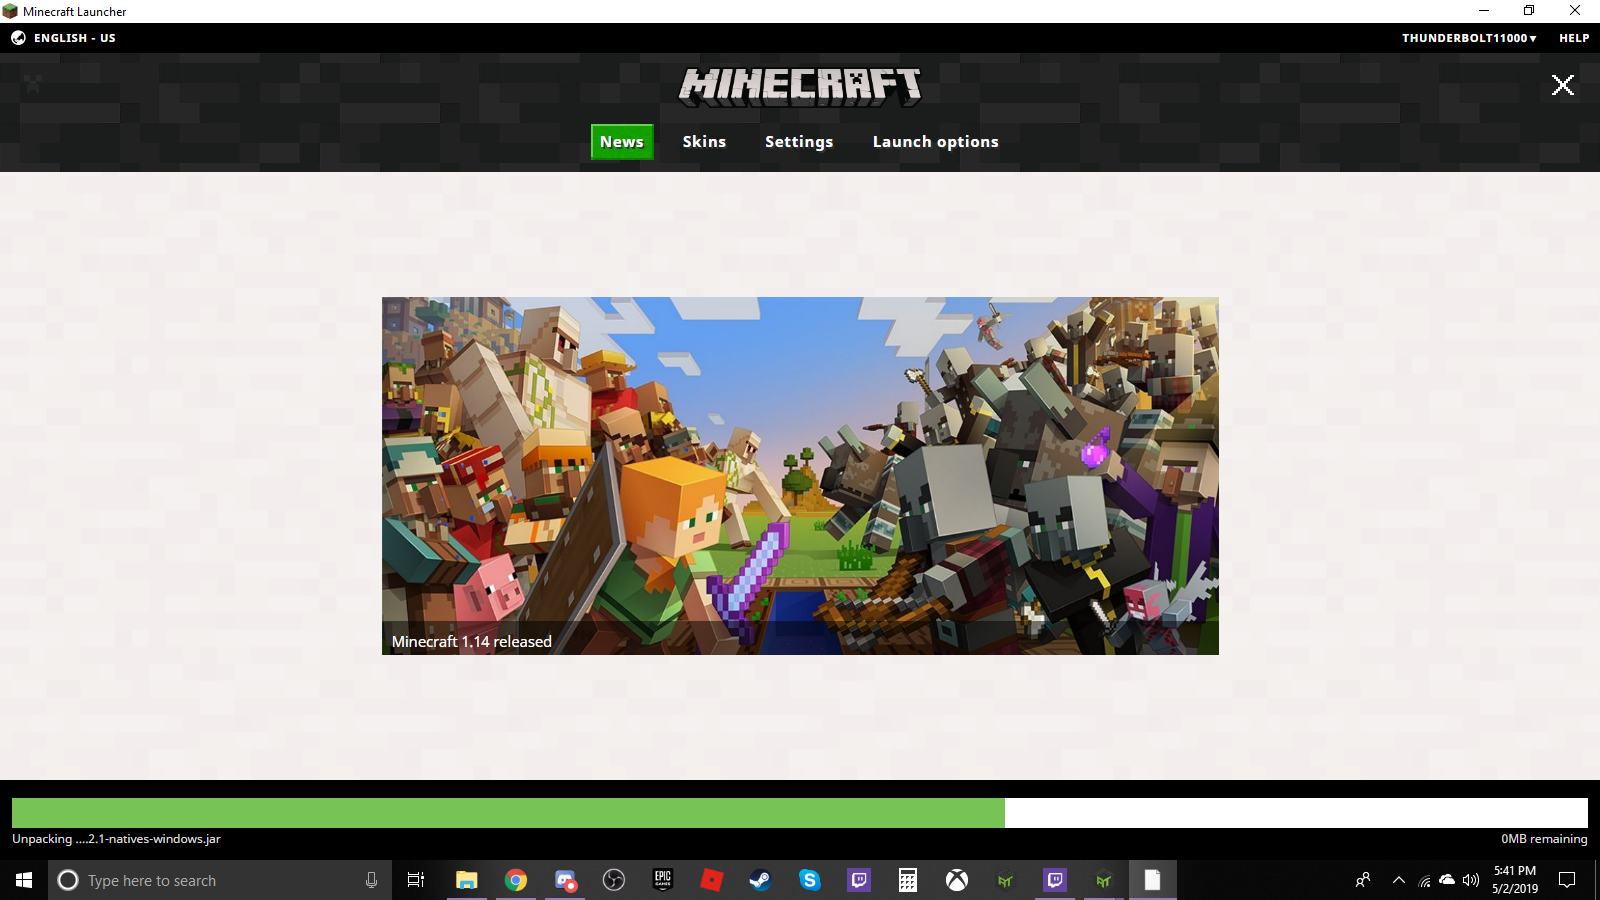
Task: Click the Minecraft logo in header
Action: pos(800,86)
